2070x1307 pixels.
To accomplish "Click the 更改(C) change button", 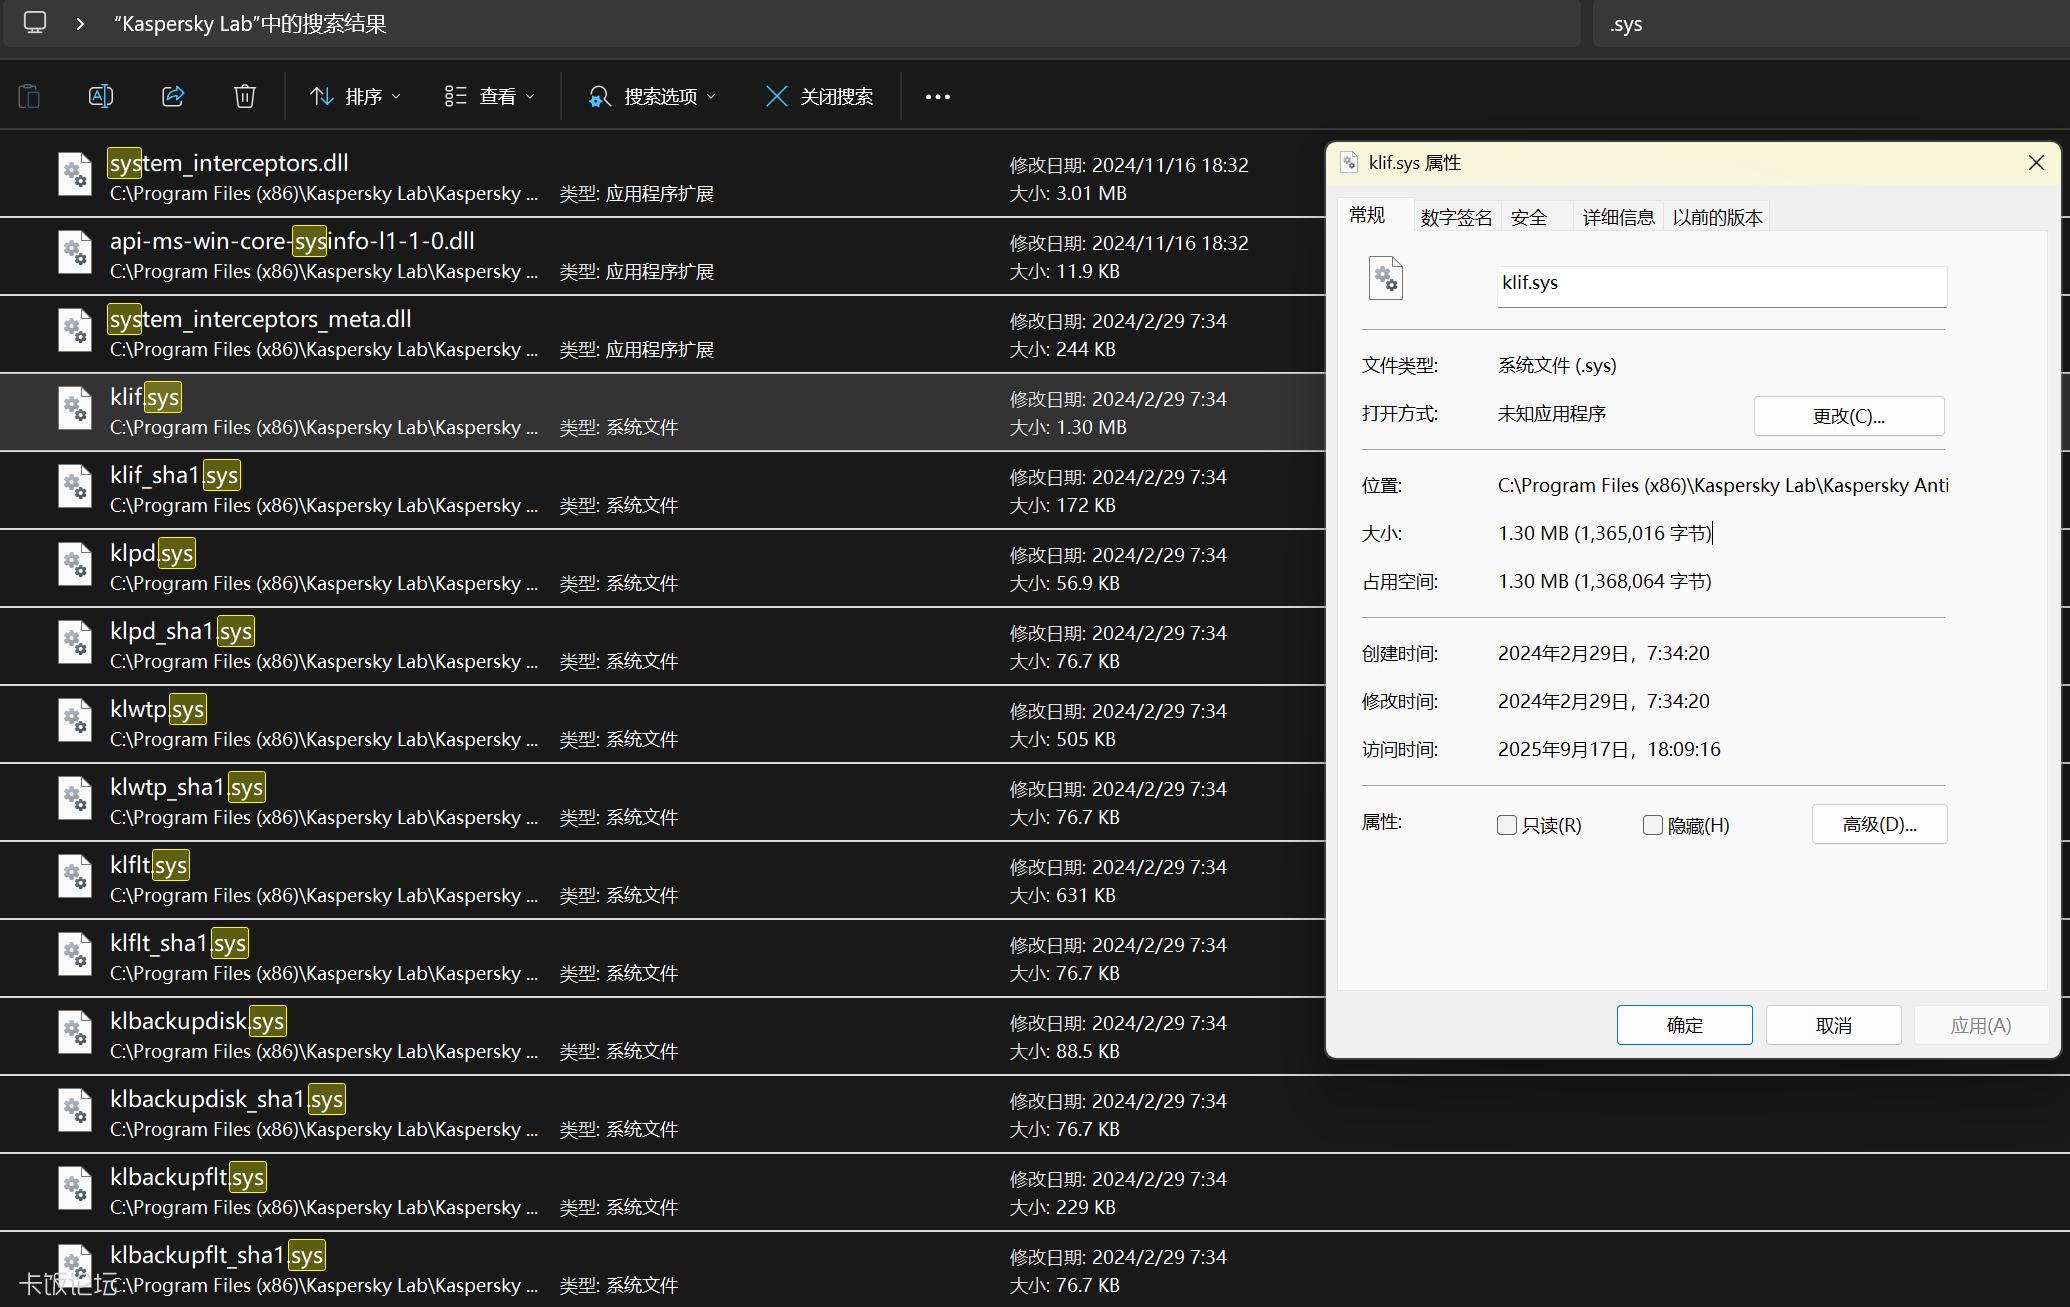I will click(1848, 415).
